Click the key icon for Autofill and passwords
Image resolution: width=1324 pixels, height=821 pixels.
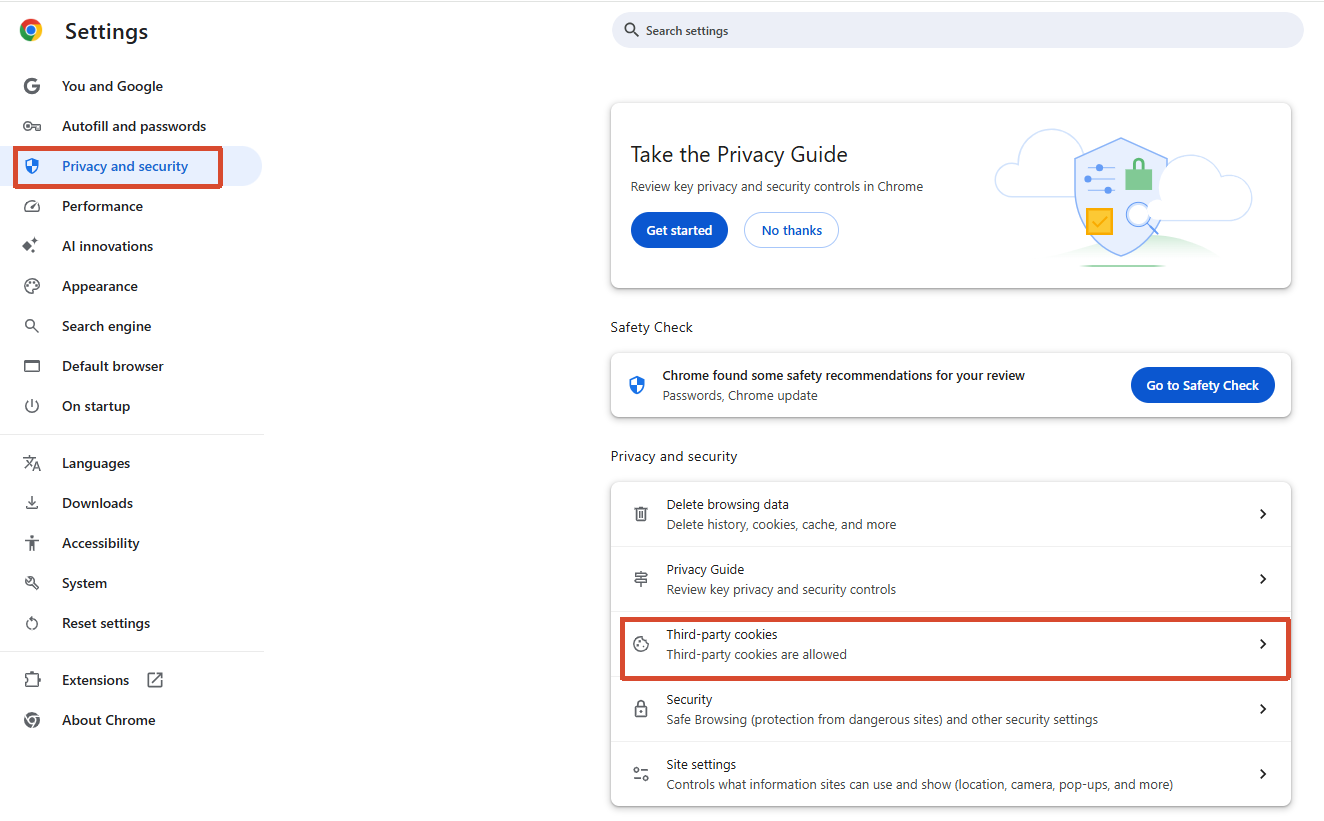(32, 126)
